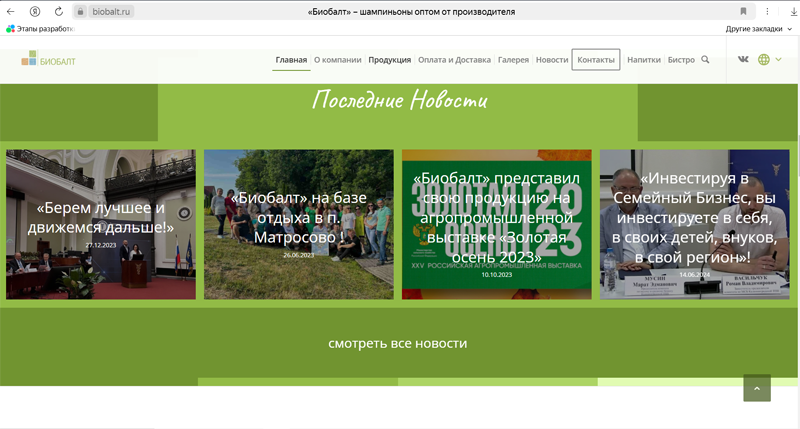Open the browser three-dot menu
This screenshot has width=800, height=429.
pos(767,11)
